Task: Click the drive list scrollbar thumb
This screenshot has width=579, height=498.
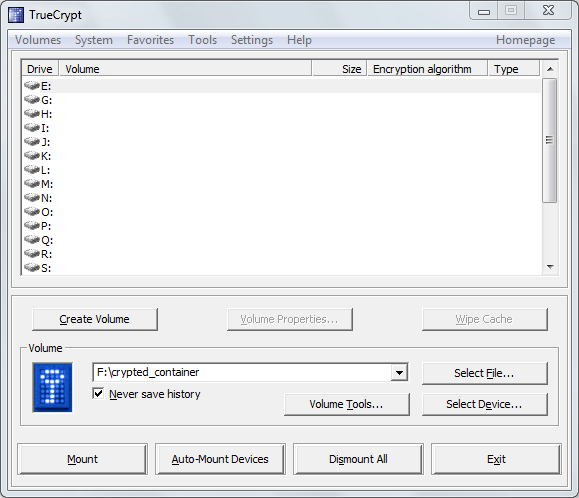Action: pos(550,140)
